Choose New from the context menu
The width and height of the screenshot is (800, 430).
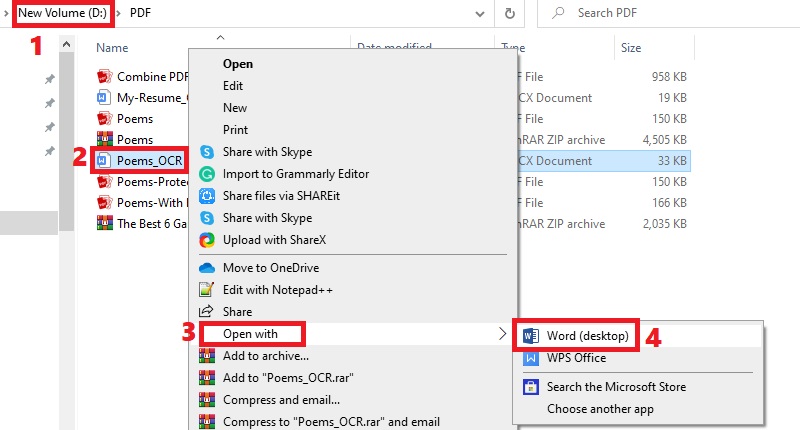tap(235, 108)
